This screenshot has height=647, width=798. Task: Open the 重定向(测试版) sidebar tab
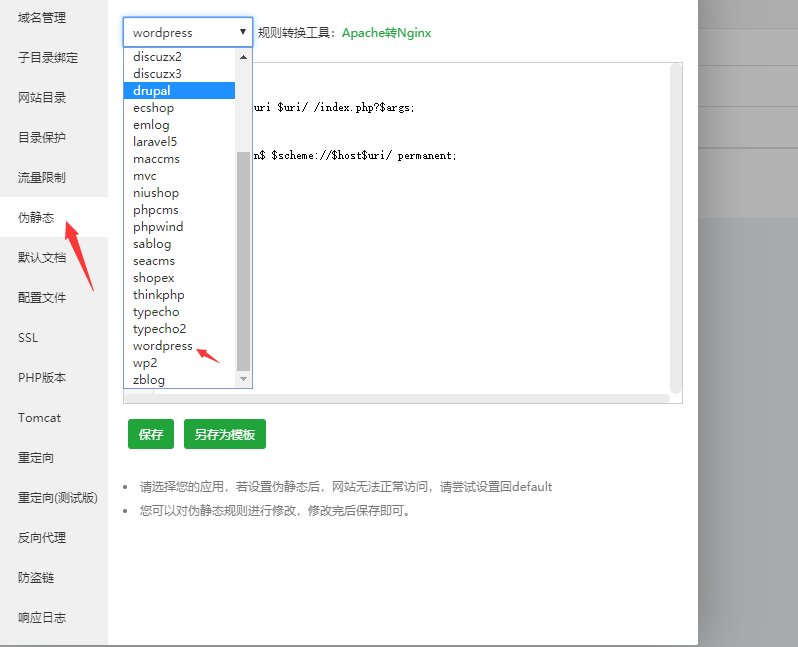[x=53, y=497]
